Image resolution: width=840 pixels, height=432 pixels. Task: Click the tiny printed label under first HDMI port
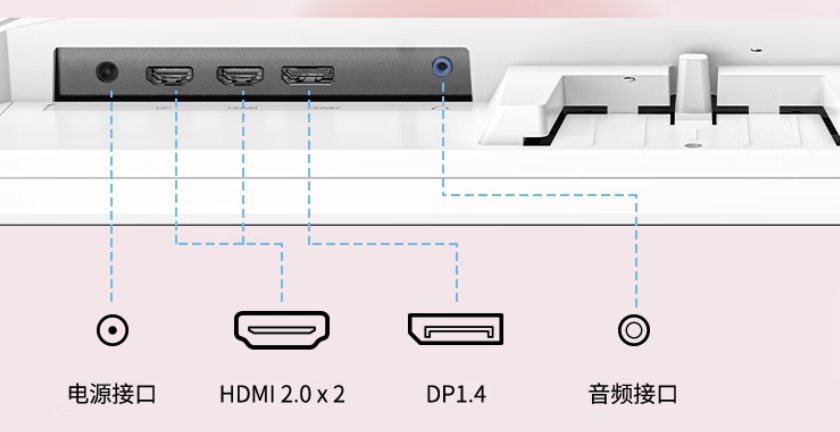pos(162,108)
